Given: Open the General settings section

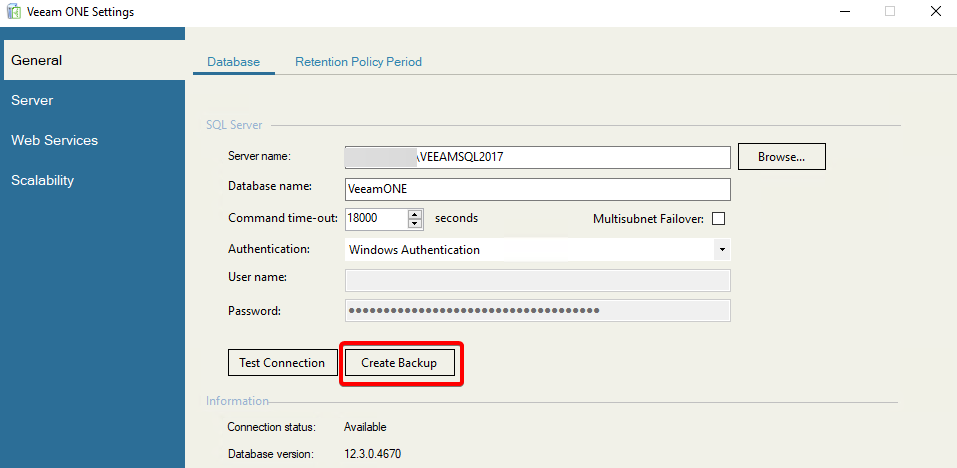Looking at the screenshot, I should click(x=37, y=60).
